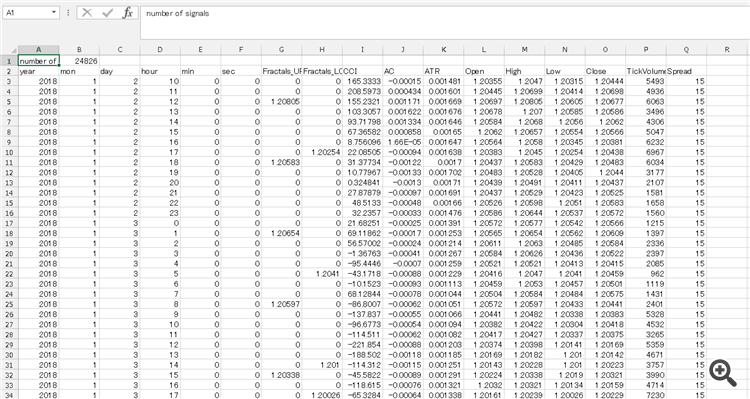The width and height of the screenshot is (750, 399).
Task: Click TickVolume value 962
Action: pyautogui.click(x=646, y=274)
